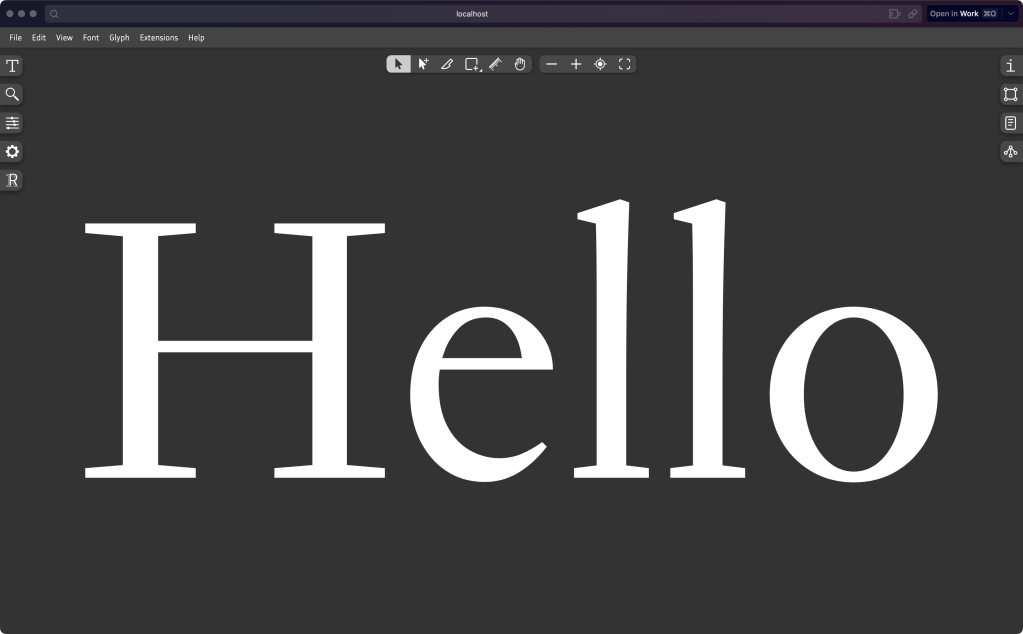Open the Glyph menu
This screenshot has height=634, width=1023.
click(x=119, y=38)
